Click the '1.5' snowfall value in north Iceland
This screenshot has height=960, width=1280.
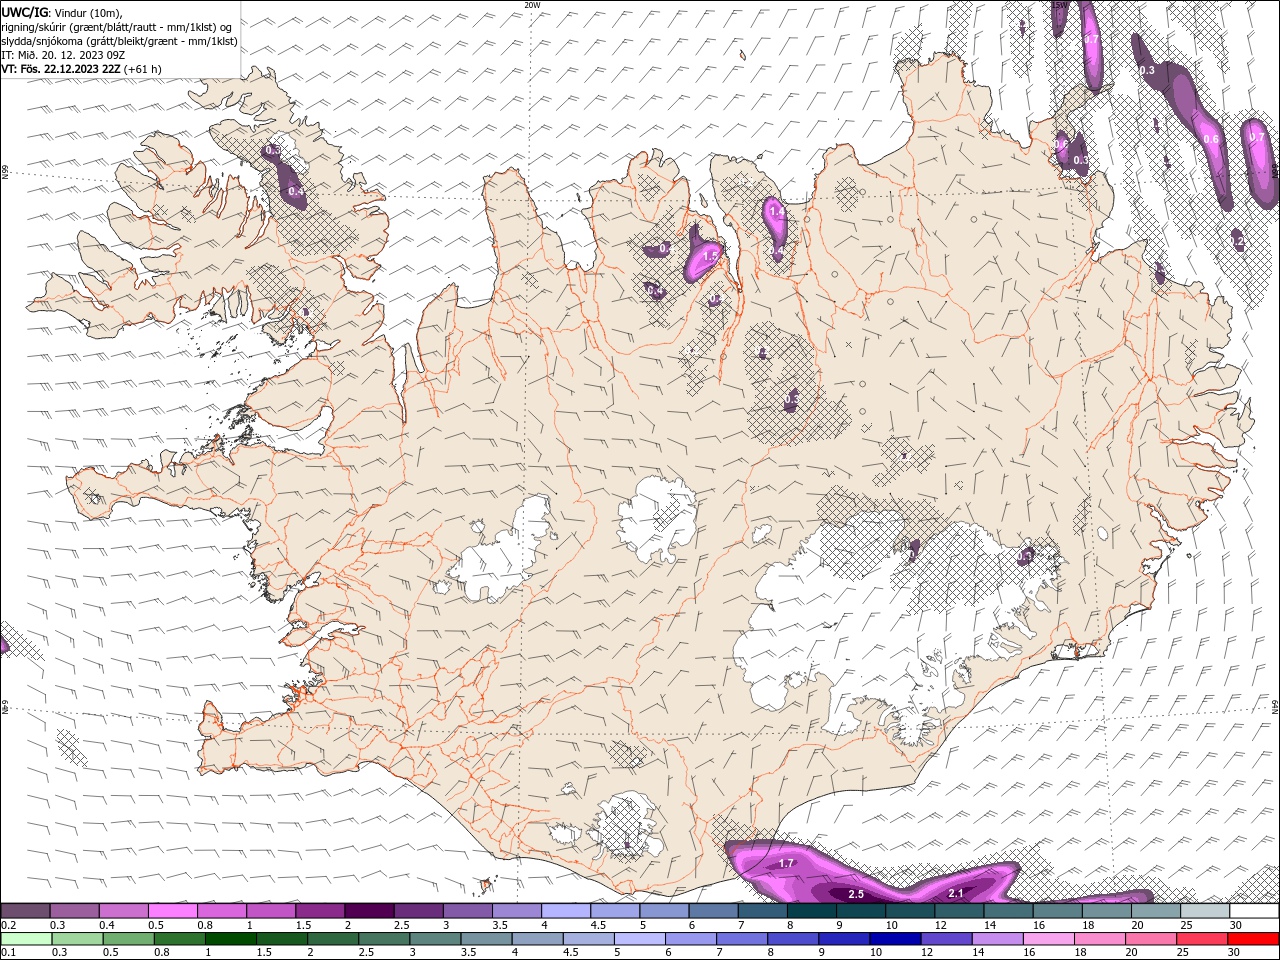click(710, 256)
